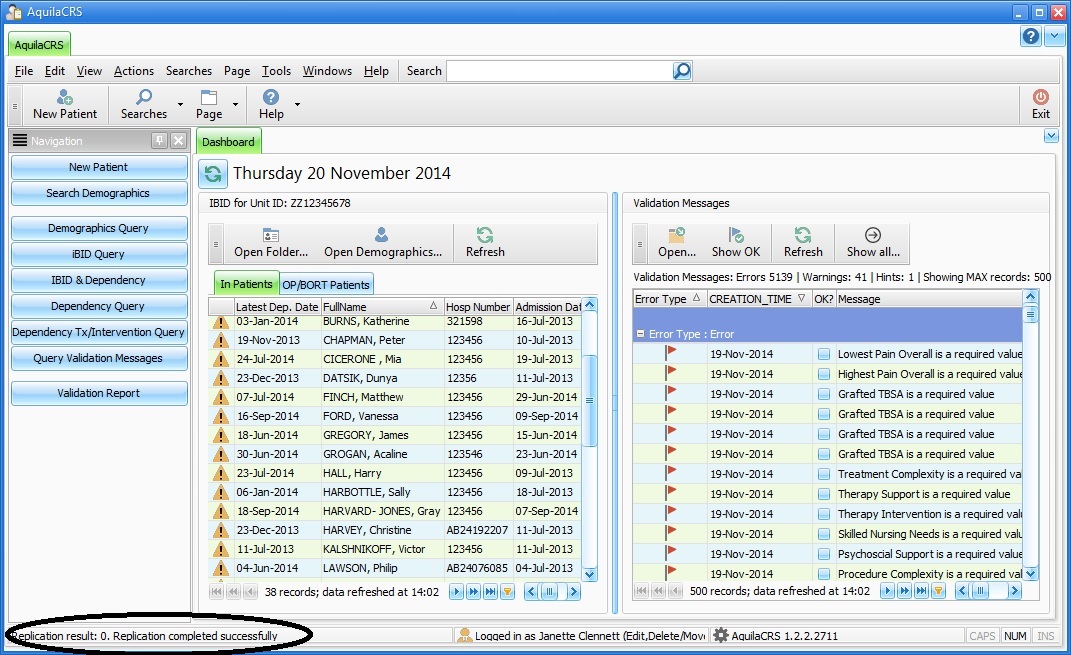The width and height of the screenshot is (1071, 655).
Task: Tick OK checkbox for Lowest Pain Overall message
Action: click(824, 354)
